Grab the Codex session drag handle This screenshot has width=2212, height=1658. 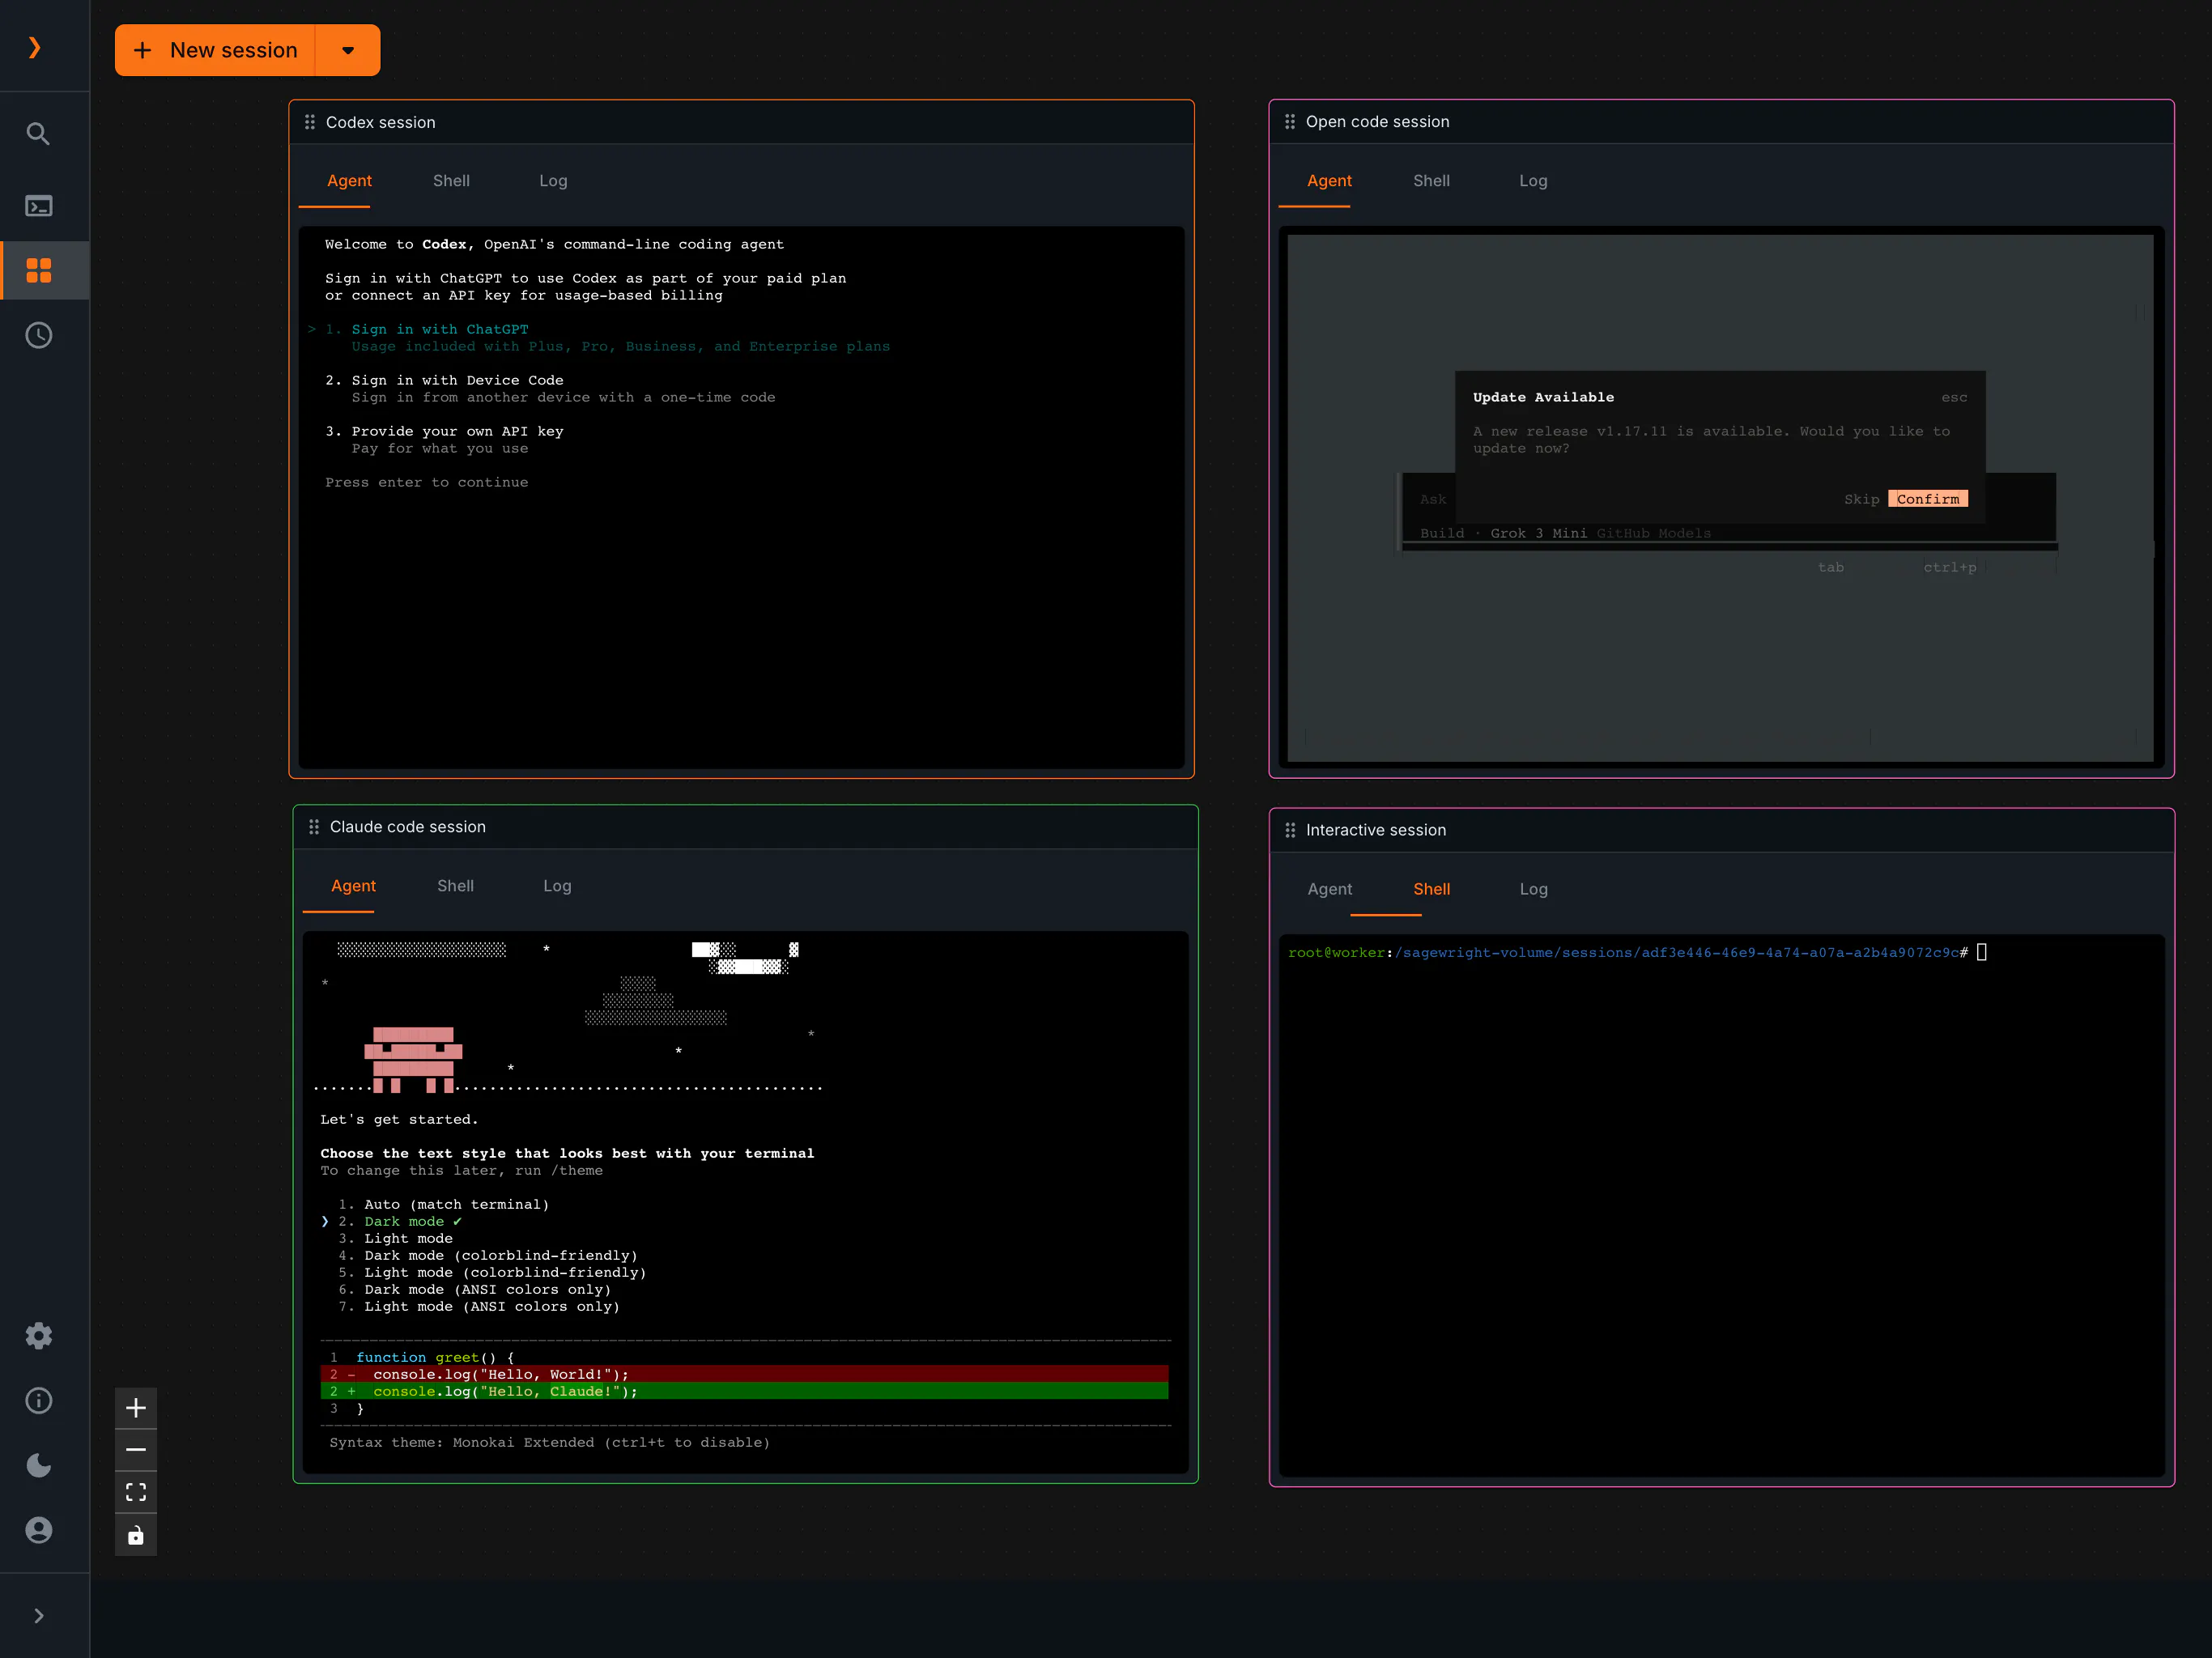(x=310, y=122)
